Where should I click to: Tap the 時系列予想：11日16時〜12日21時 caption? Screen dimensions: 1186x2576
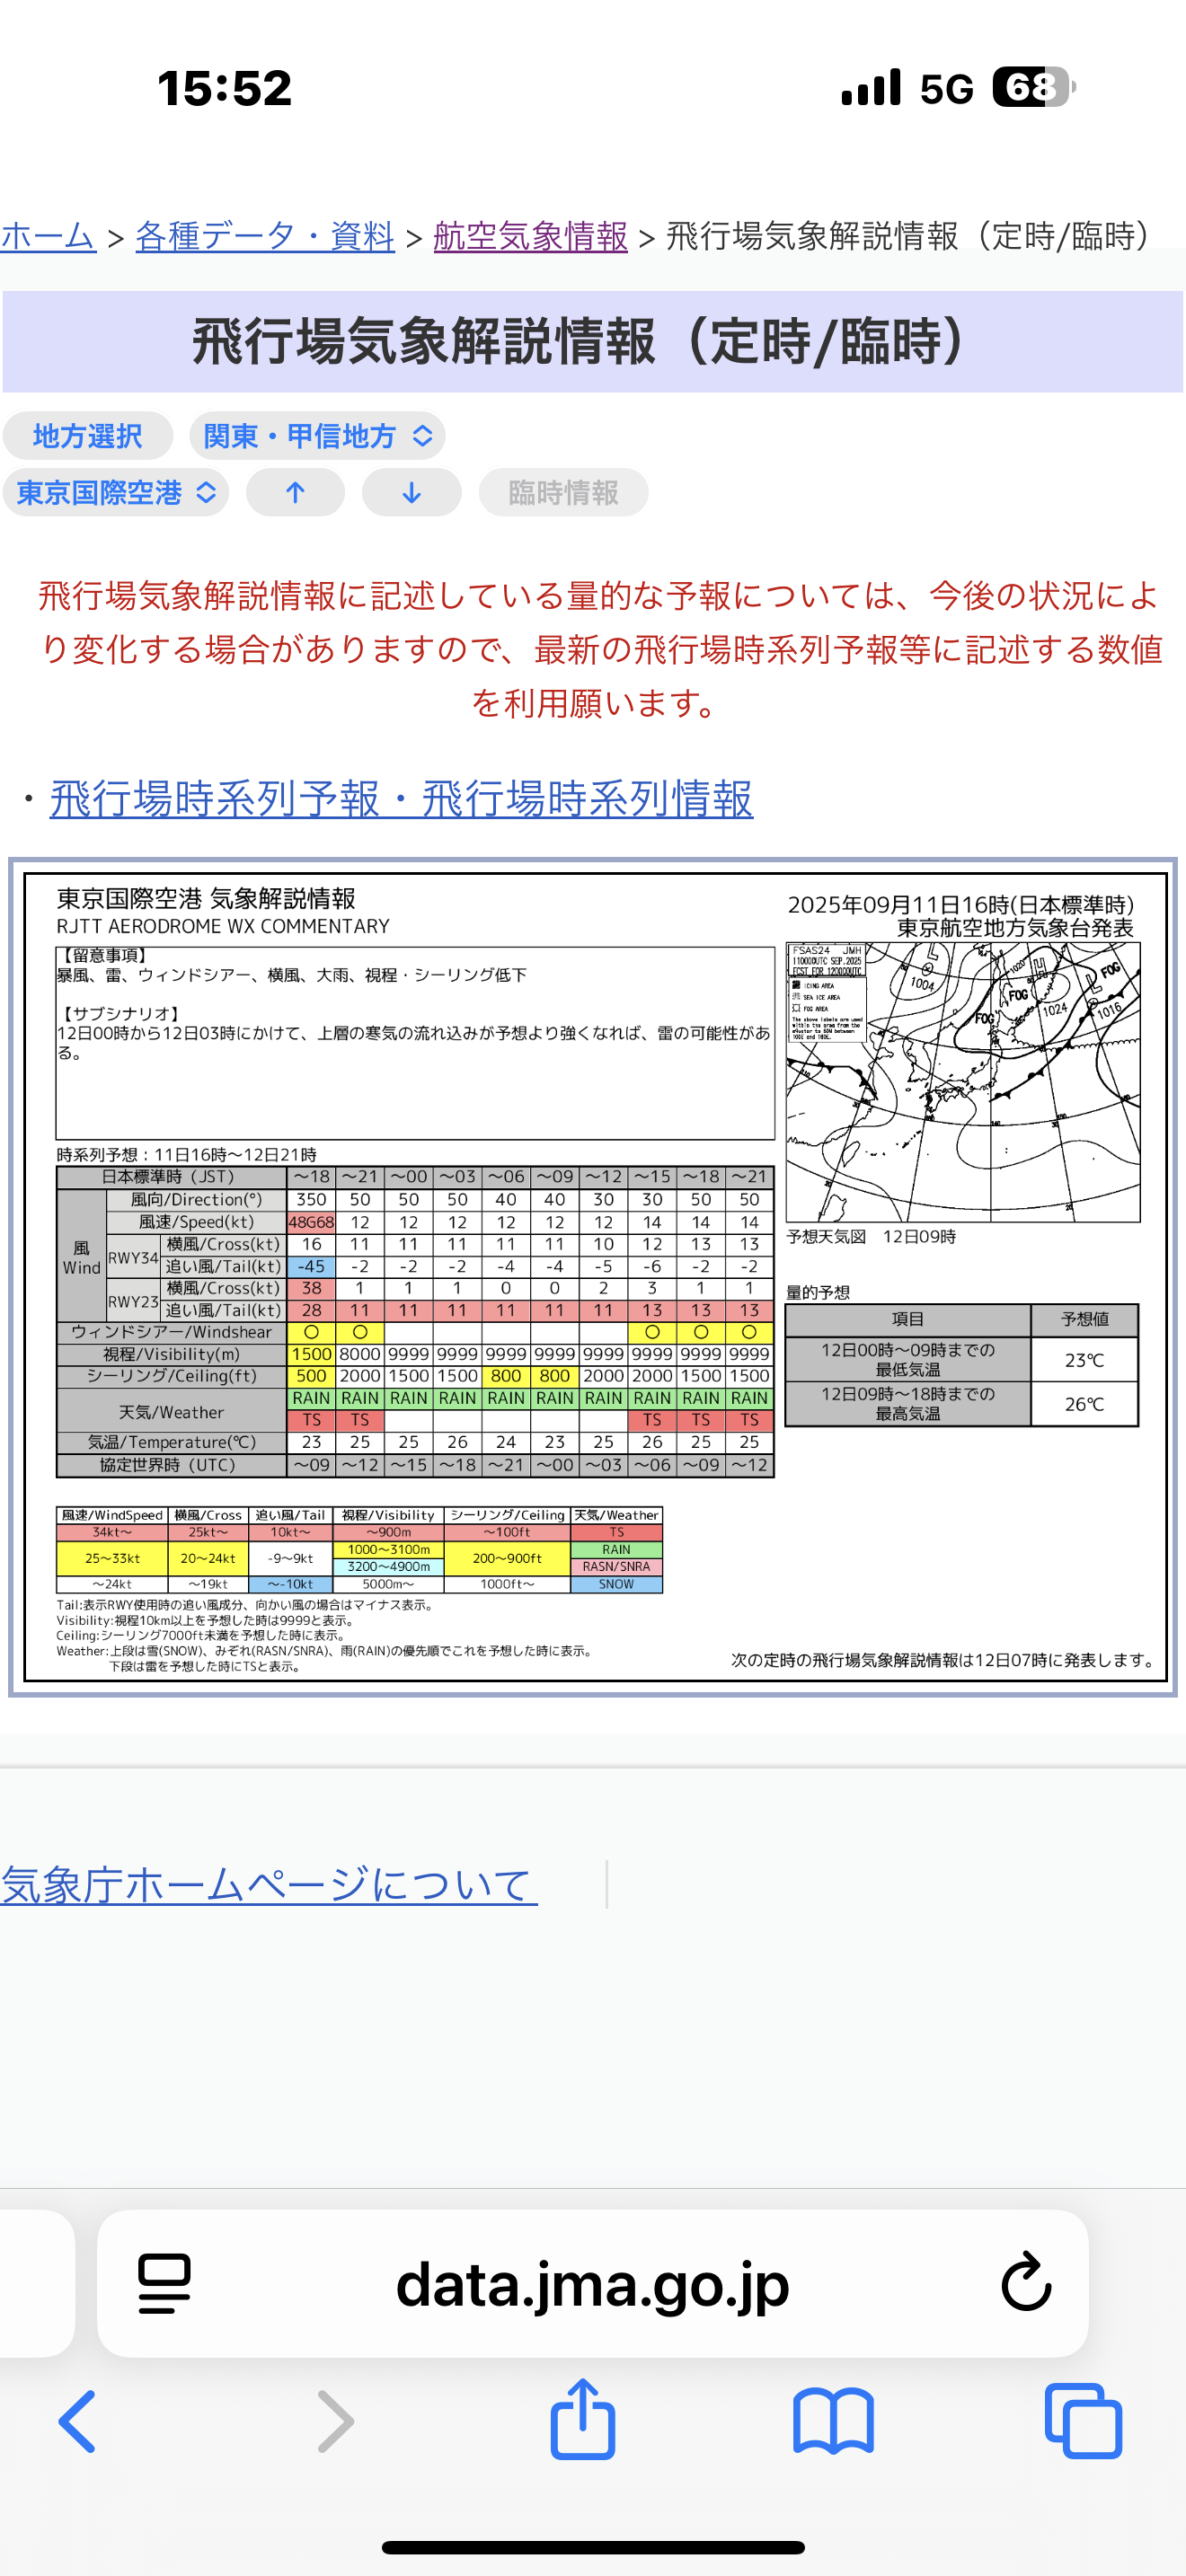(x=186, y=1154)
